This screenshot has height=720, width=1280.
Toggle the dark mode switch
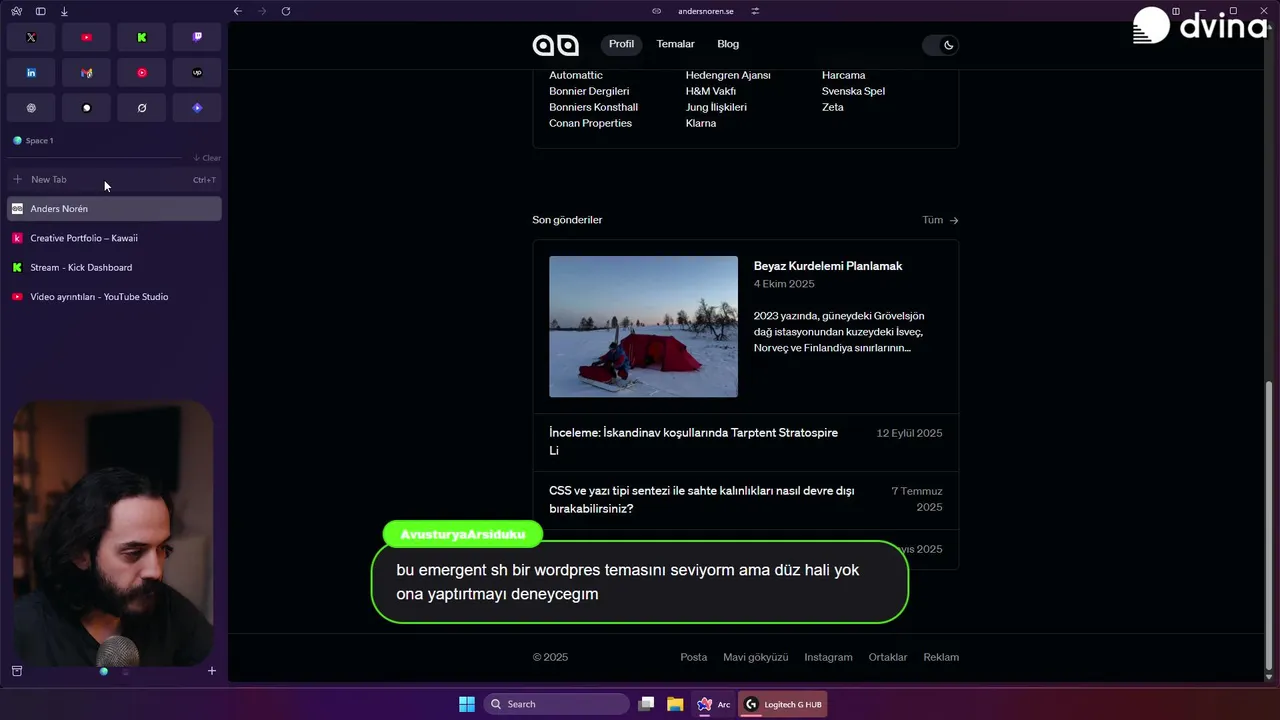pos(939,44)
